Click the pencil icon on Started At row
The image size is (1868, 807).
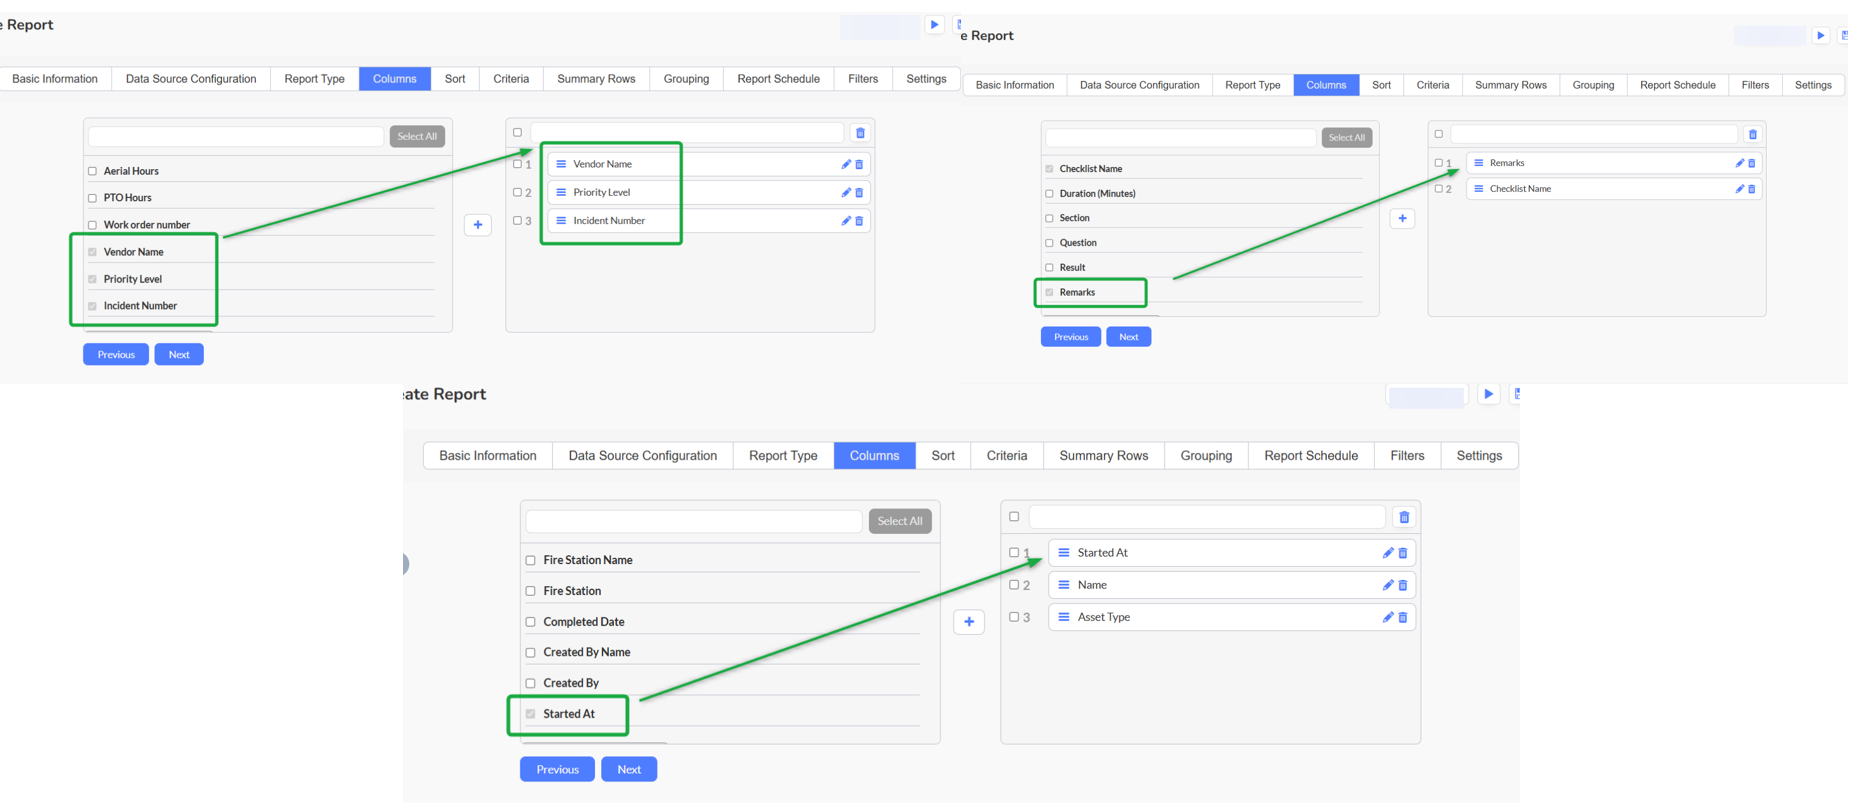pos(1387,553)
